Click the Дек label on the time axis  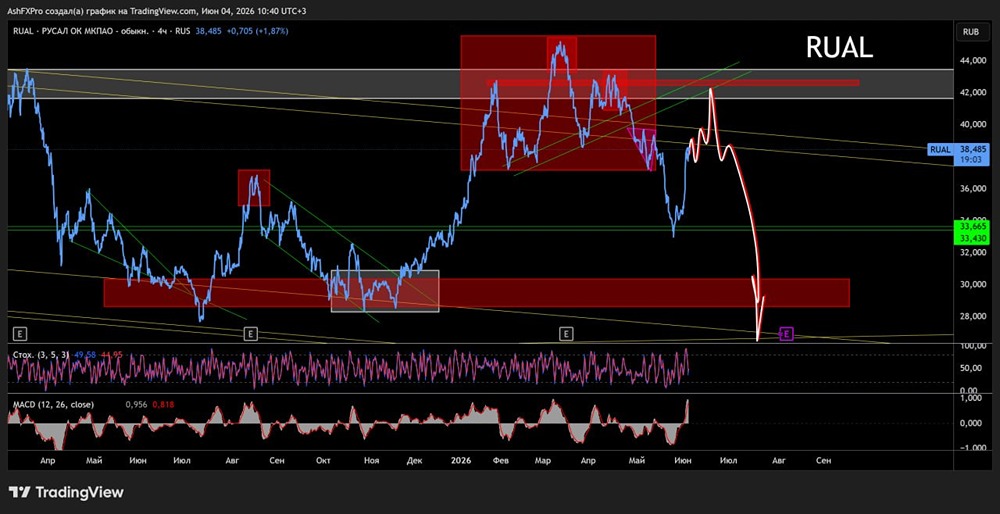(x=415, y=459)
